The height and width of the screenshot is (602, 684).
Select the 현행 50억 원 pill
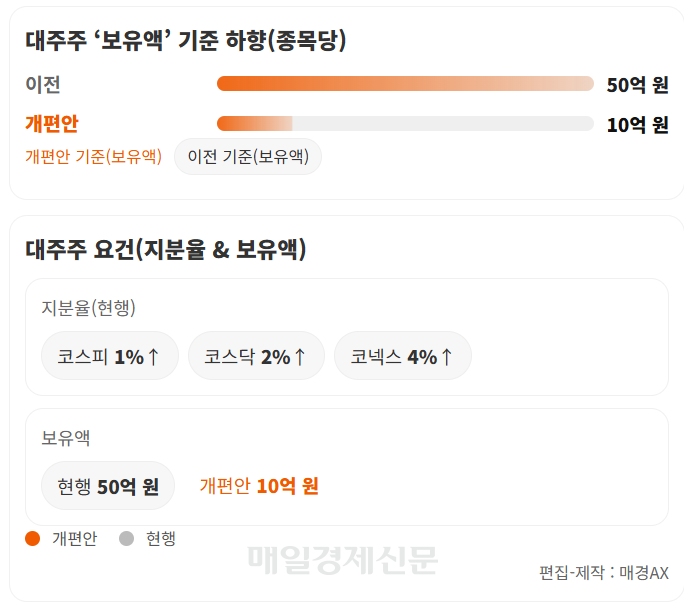pos(108,486)
